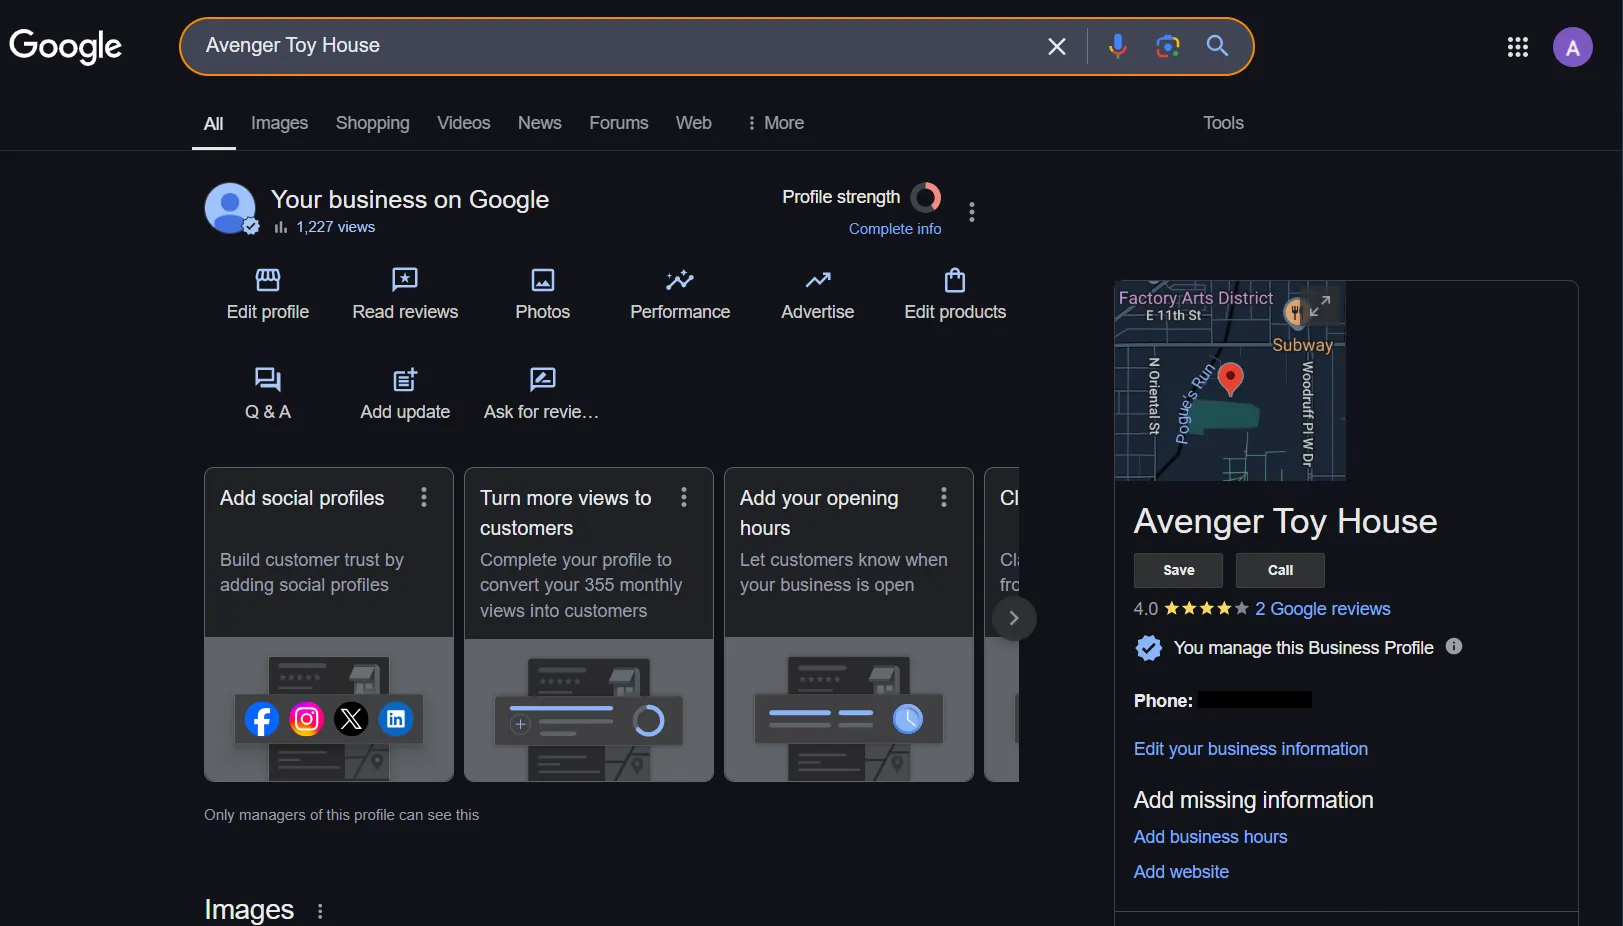The image size is (1623, 926).
Task: Click the verified badge beside manage text
Action: [1149, 648]
